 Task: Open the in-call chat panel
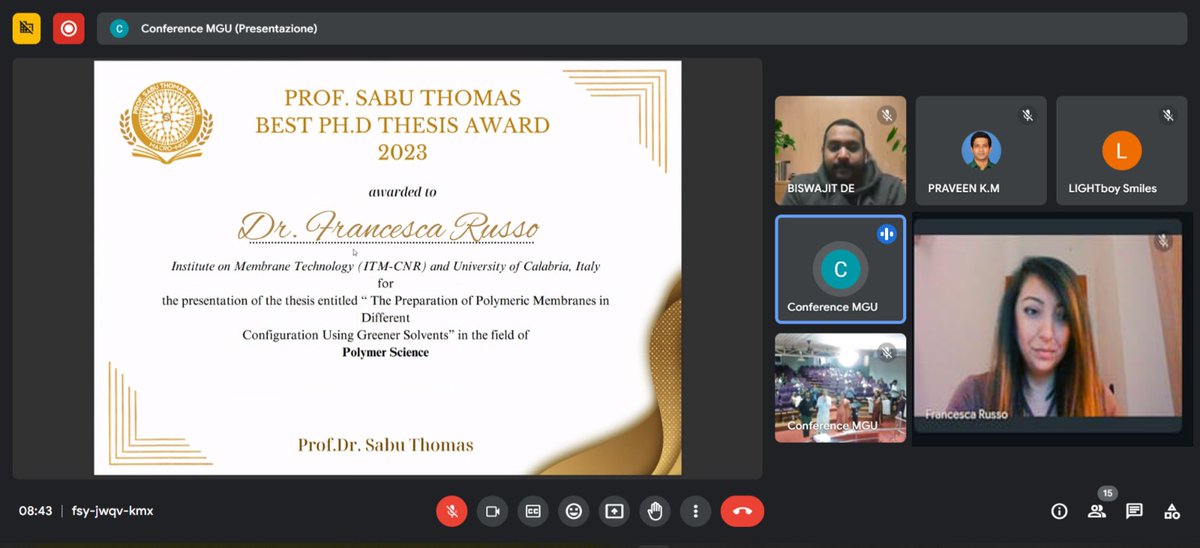1134,511
